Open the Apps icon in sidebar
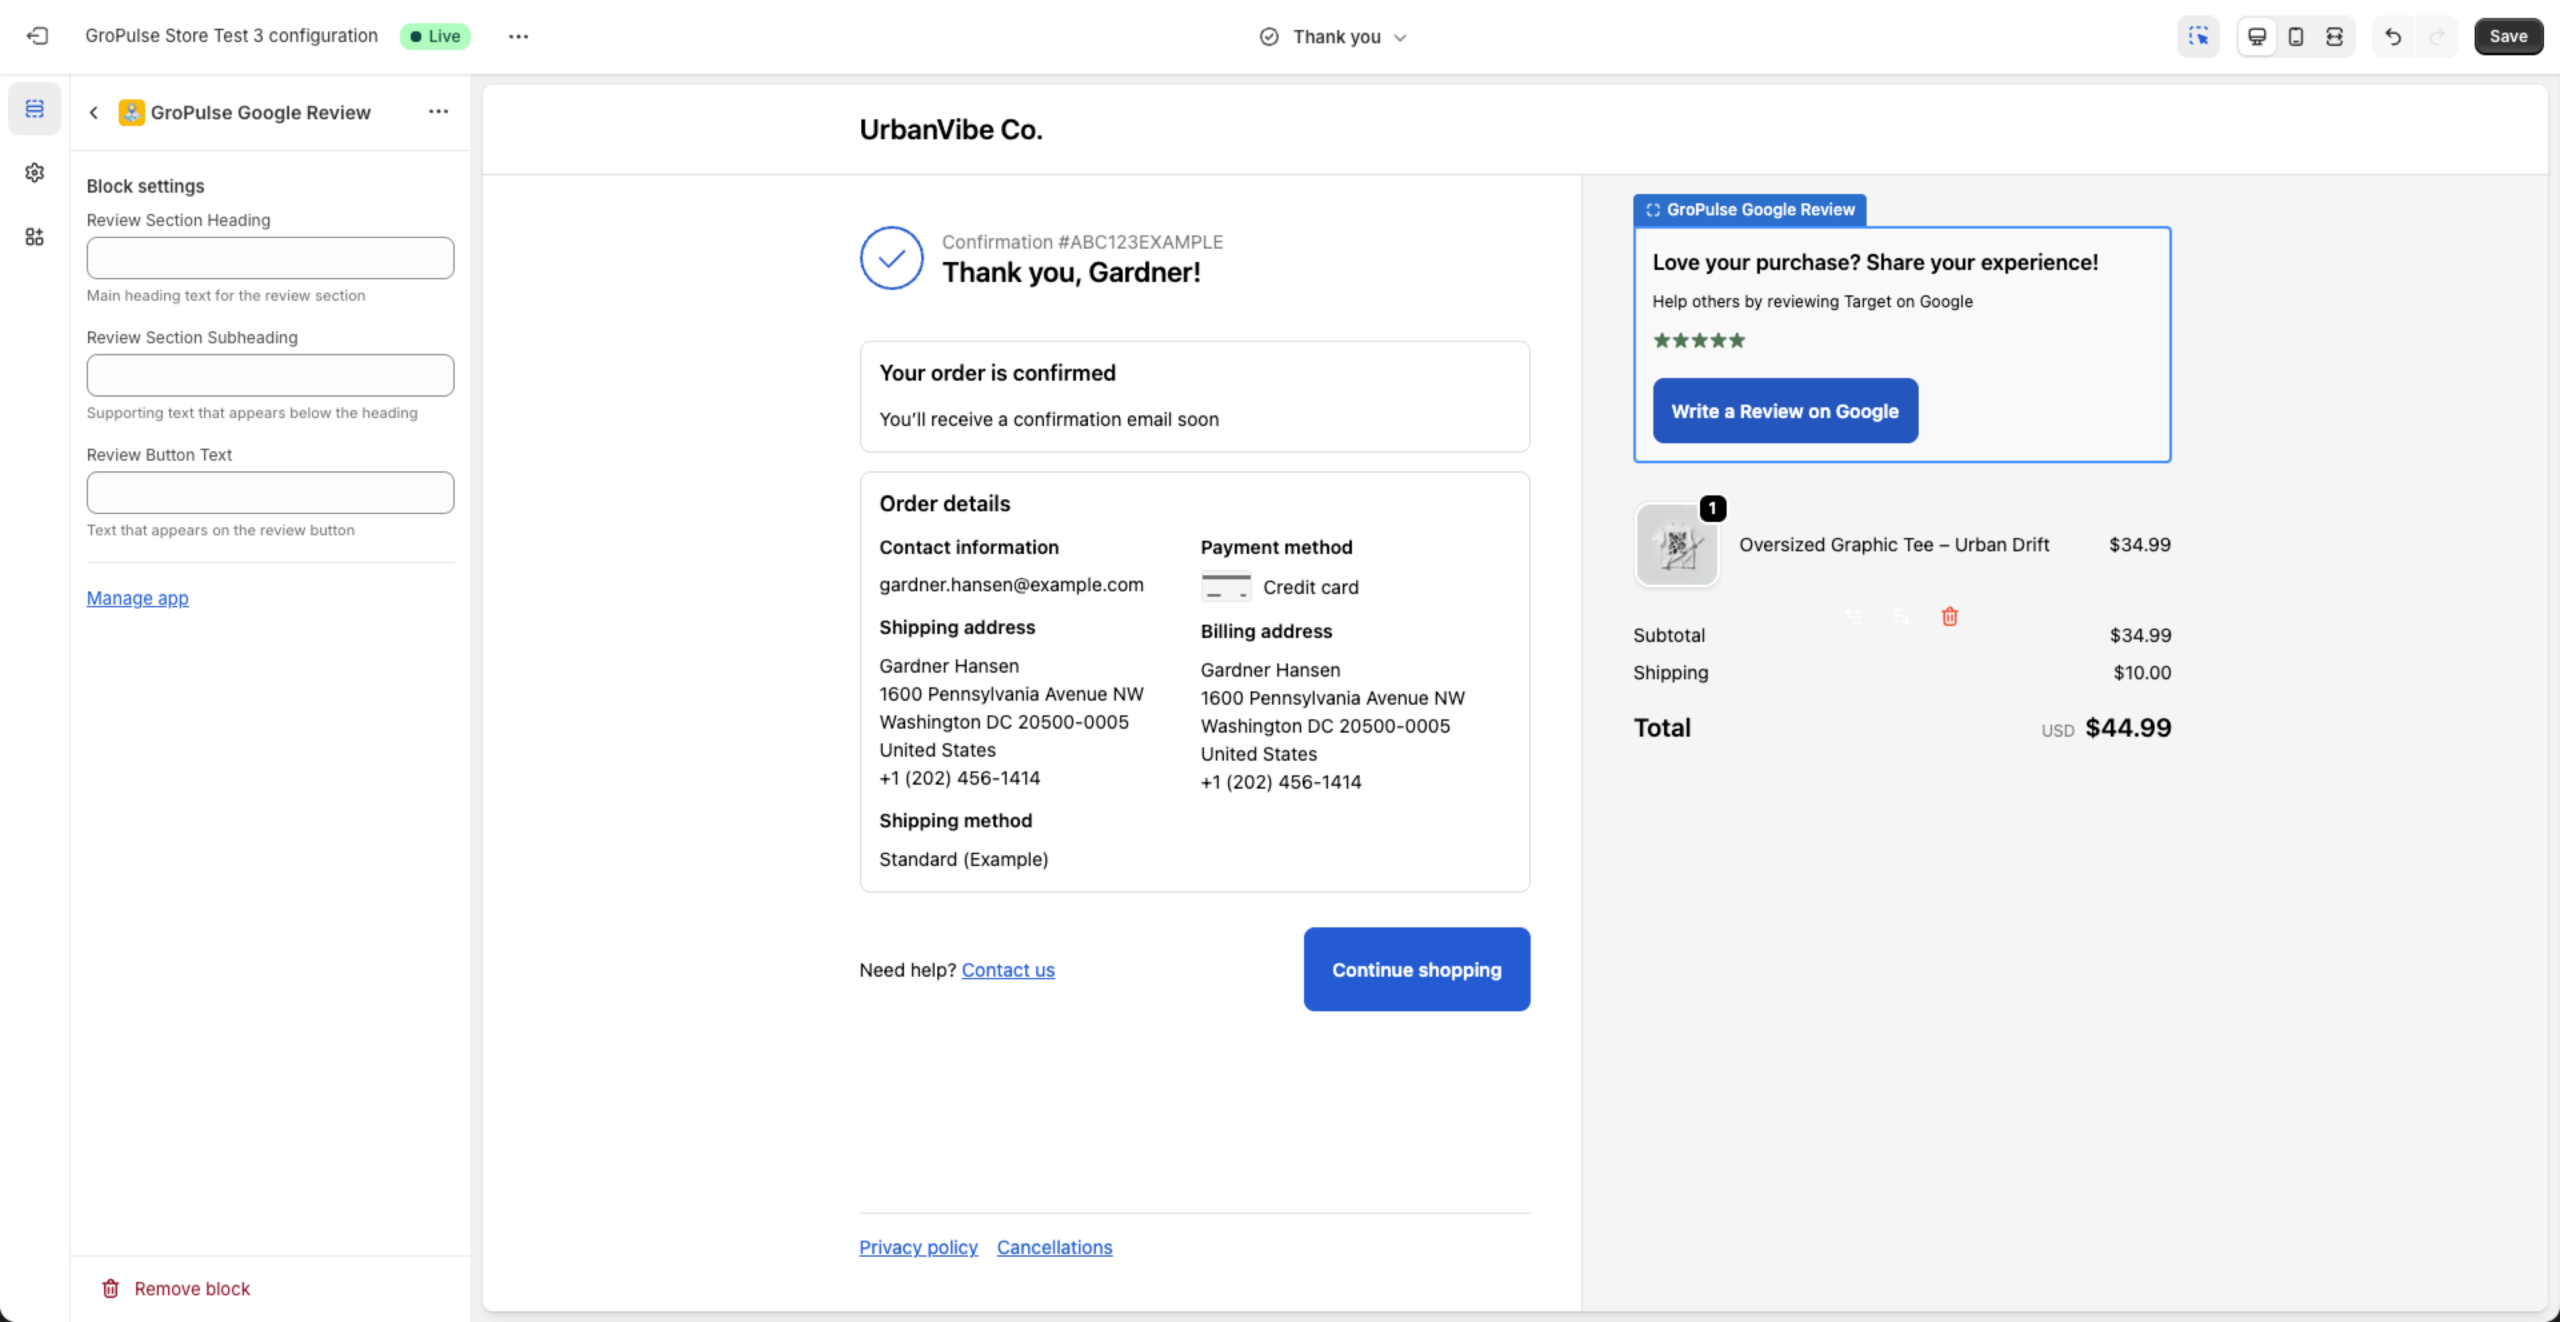Image resolution: width=2560 pixels, height=1322 pixels. [x=34, y=237]
